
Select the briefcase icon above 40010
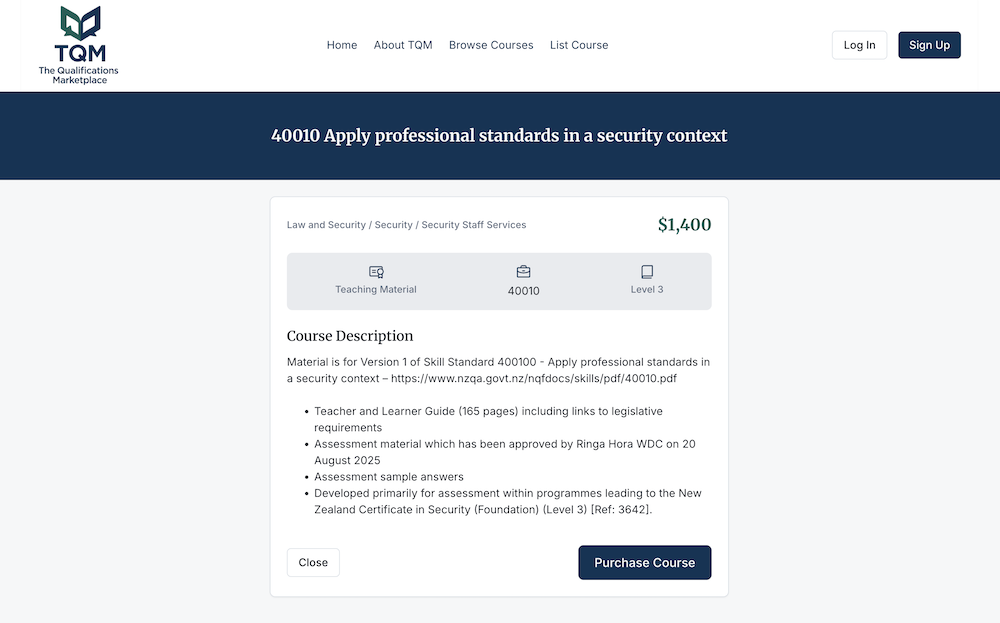[x=523, y=271]
